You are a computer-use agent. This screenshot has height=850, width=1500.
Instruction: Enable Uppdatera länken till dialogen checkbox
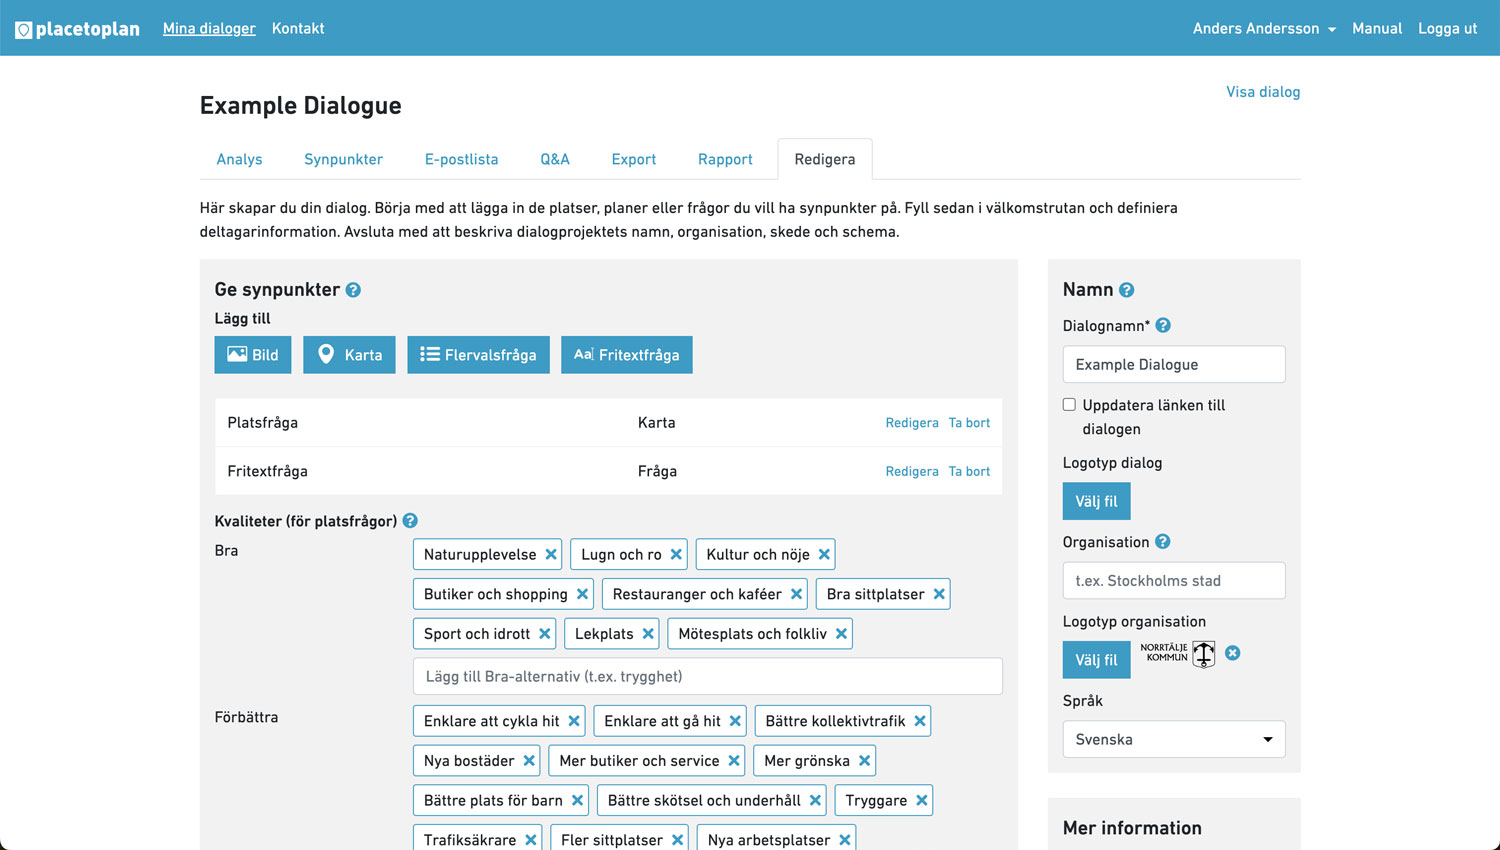pyautogui.click(x=1069, y=405)
